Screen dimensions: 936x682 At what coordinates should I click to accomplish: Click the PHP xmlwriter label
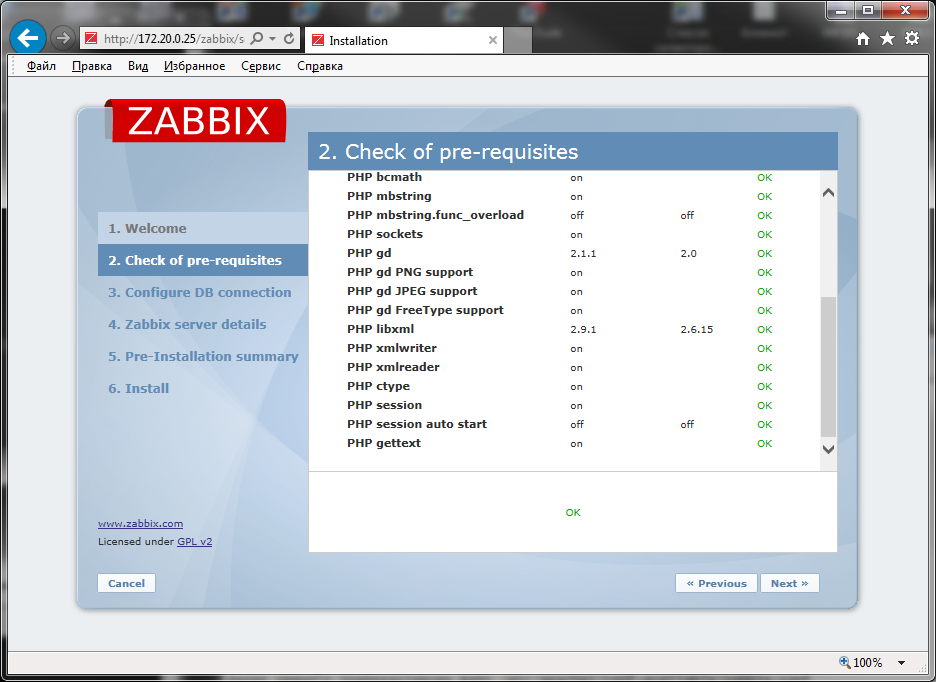pos(392,348)
